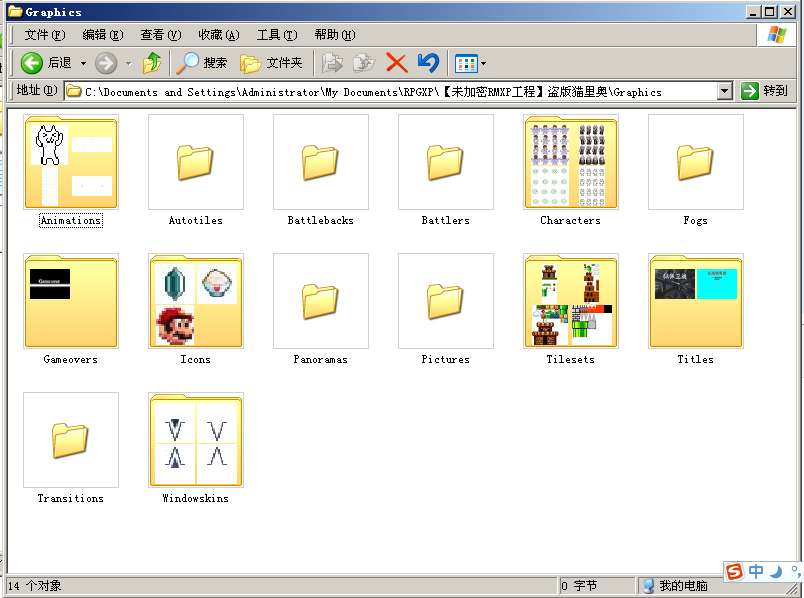Click the Tilesets name label
The height and width of the screenshot is (598, 804).
[571, 360]
